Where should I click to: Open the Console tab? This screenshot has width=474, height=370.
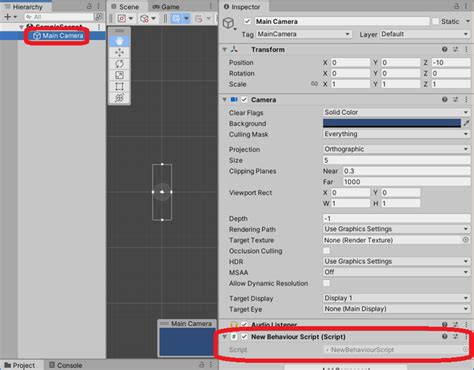click(66, 365)
